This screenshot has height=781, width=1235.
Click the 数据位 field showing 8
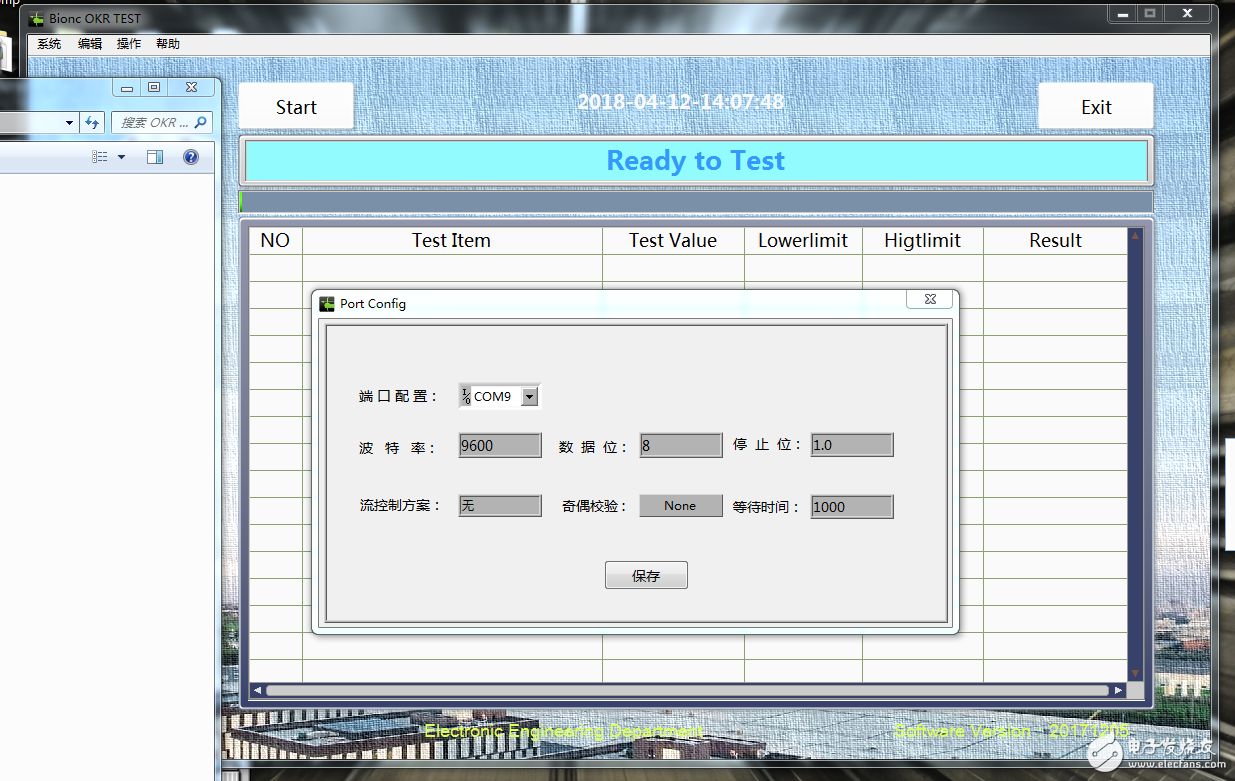(681, 445)
